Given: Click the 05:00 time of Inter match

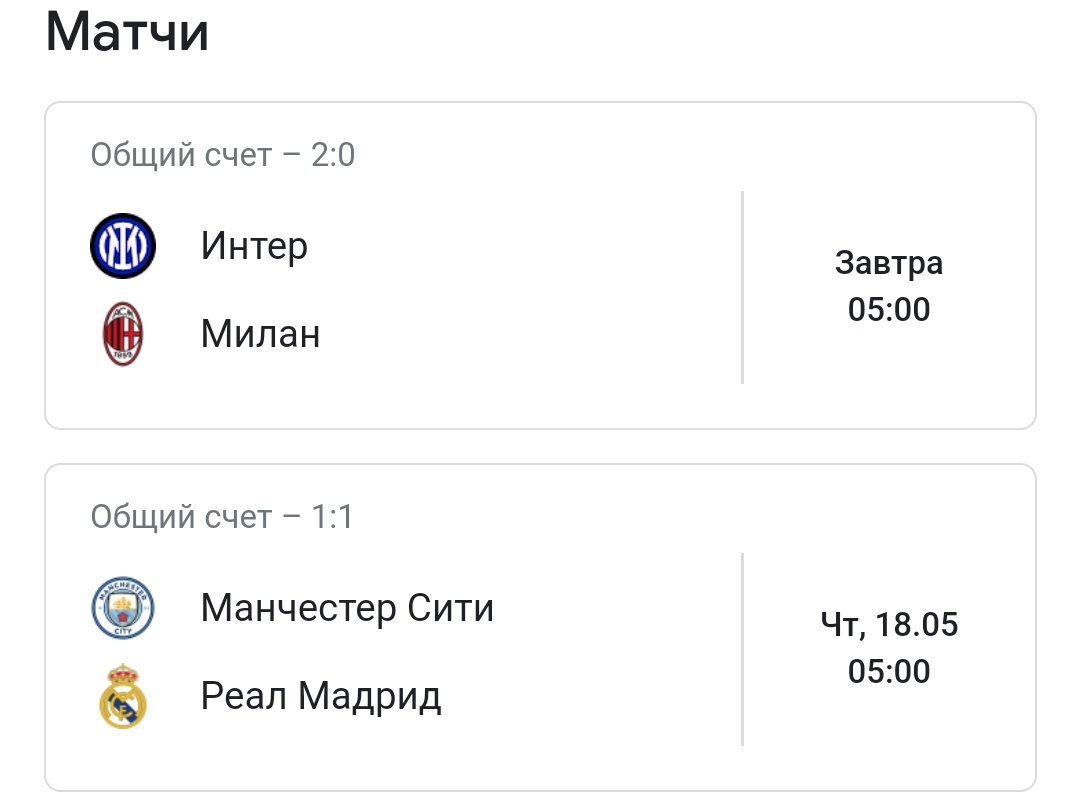Looking at the screenshot, I should pos(889,310).
